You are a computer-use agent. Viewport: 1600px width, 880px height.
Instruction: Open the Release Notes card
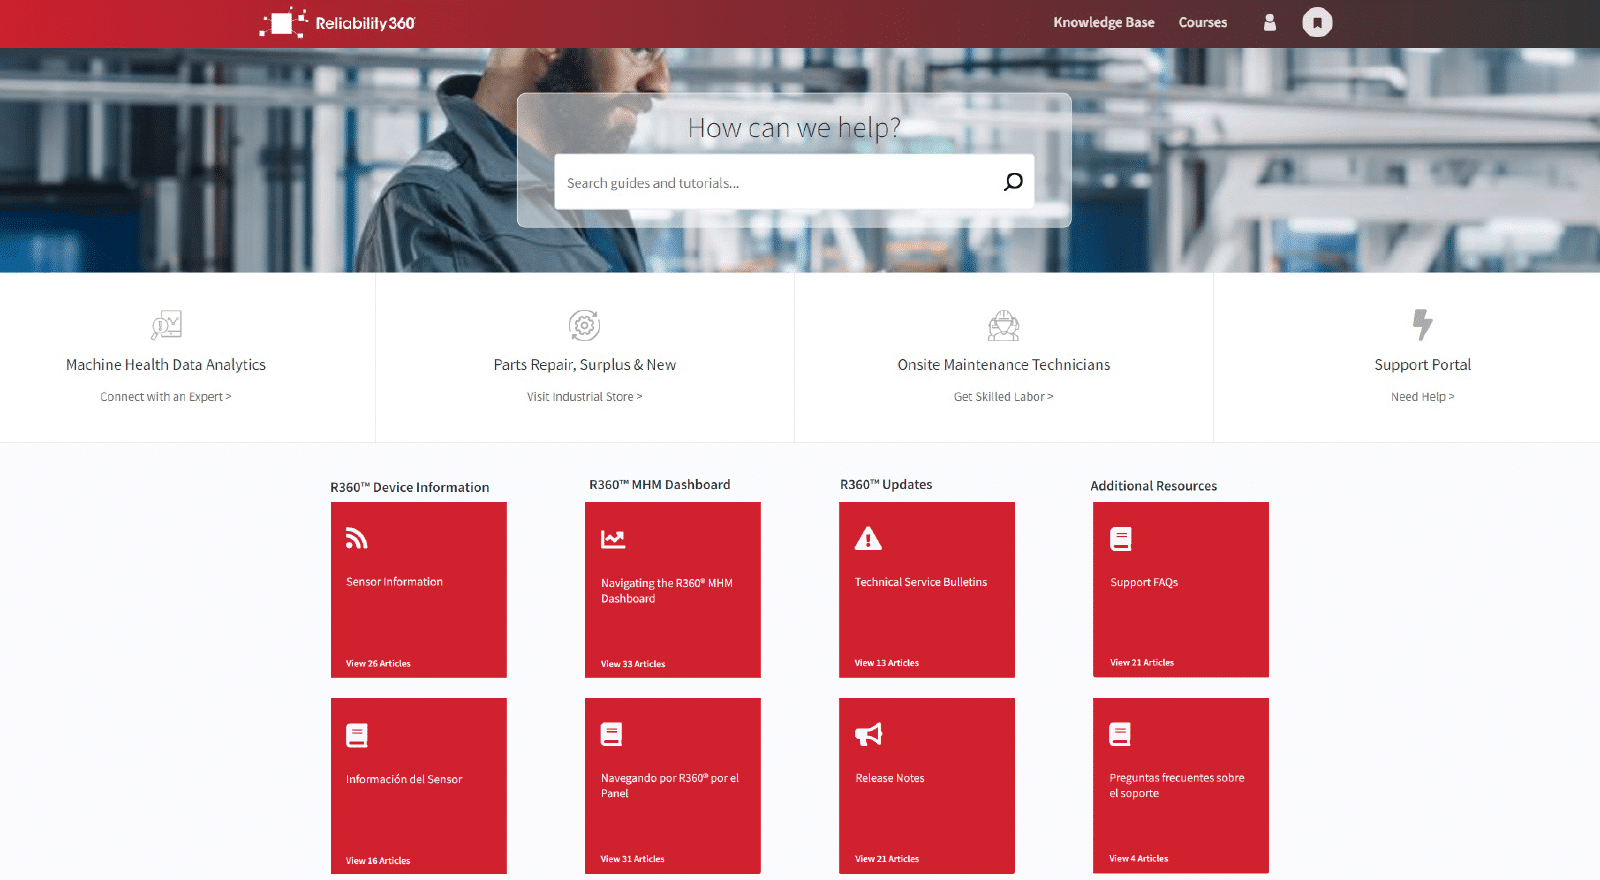click(926, 786)
